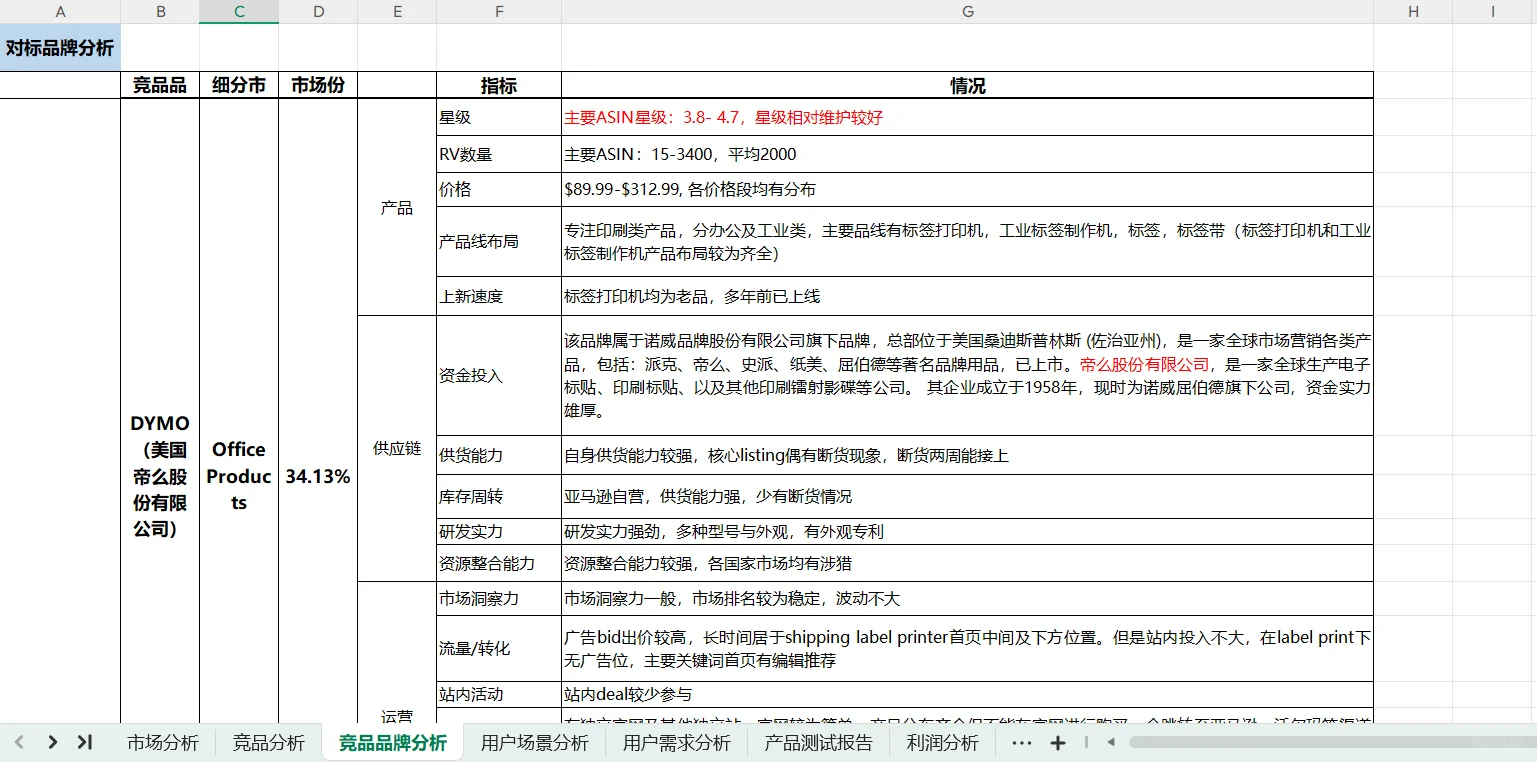Image resolution: width=1537 pixels, height=762 pixels.
Task: Select the red 主要ASIN星级 rating cell
Action: [x=967, y=117]
